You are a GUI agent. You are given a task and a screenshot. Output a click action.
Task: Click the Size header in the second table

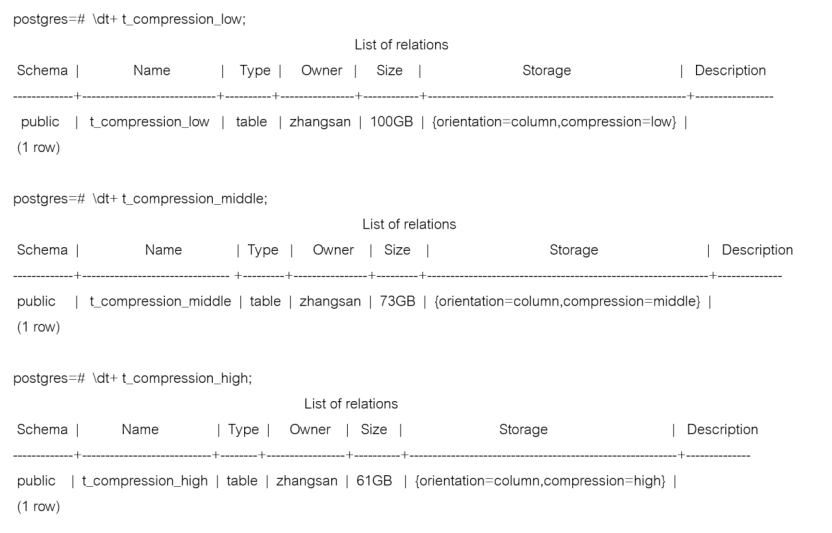pyautogui.click(x=397, y=250)
